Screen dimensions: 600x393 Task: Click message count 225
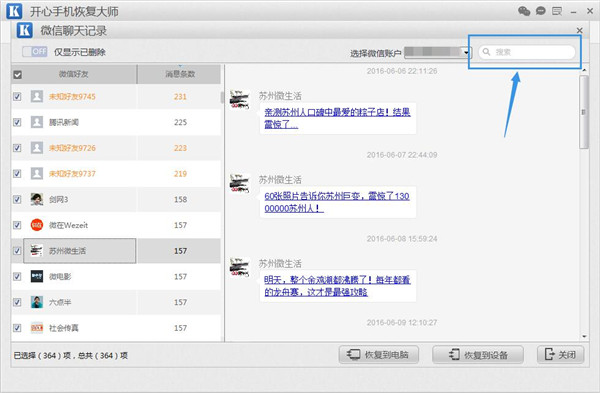pos(180,122)
